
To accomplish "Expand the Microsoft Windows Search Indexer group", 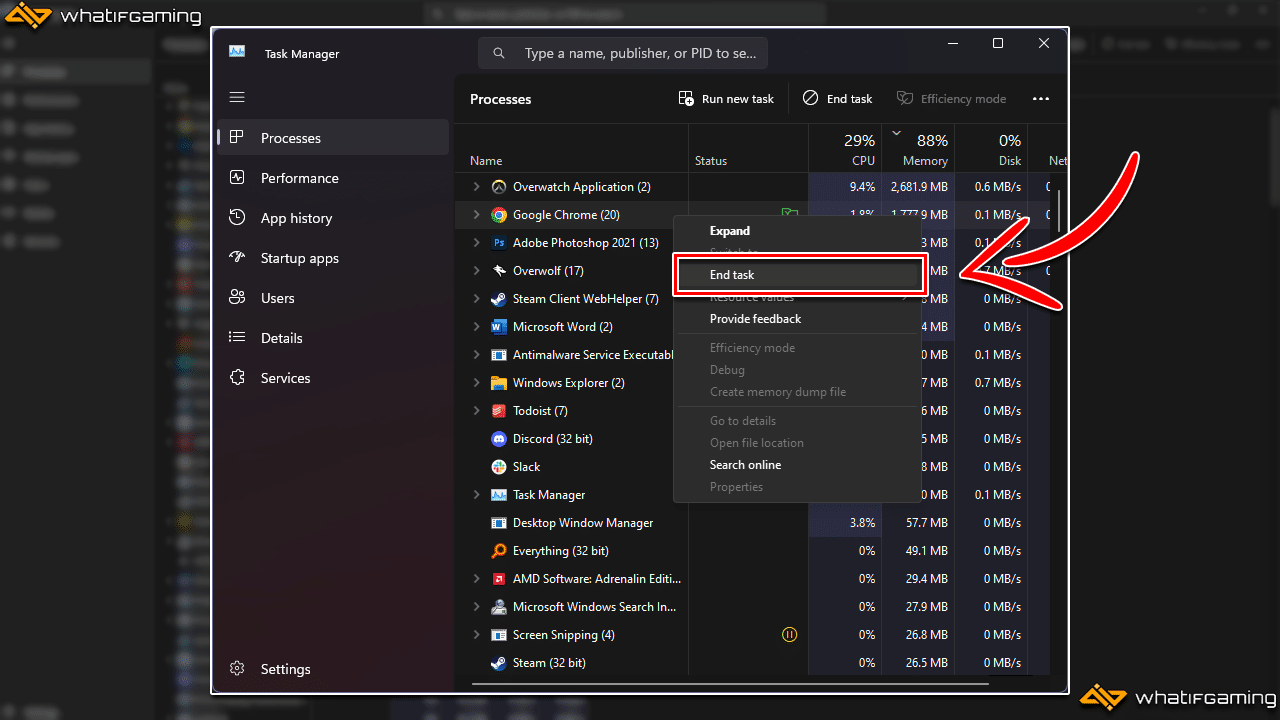I will click(x=476, y=607).
